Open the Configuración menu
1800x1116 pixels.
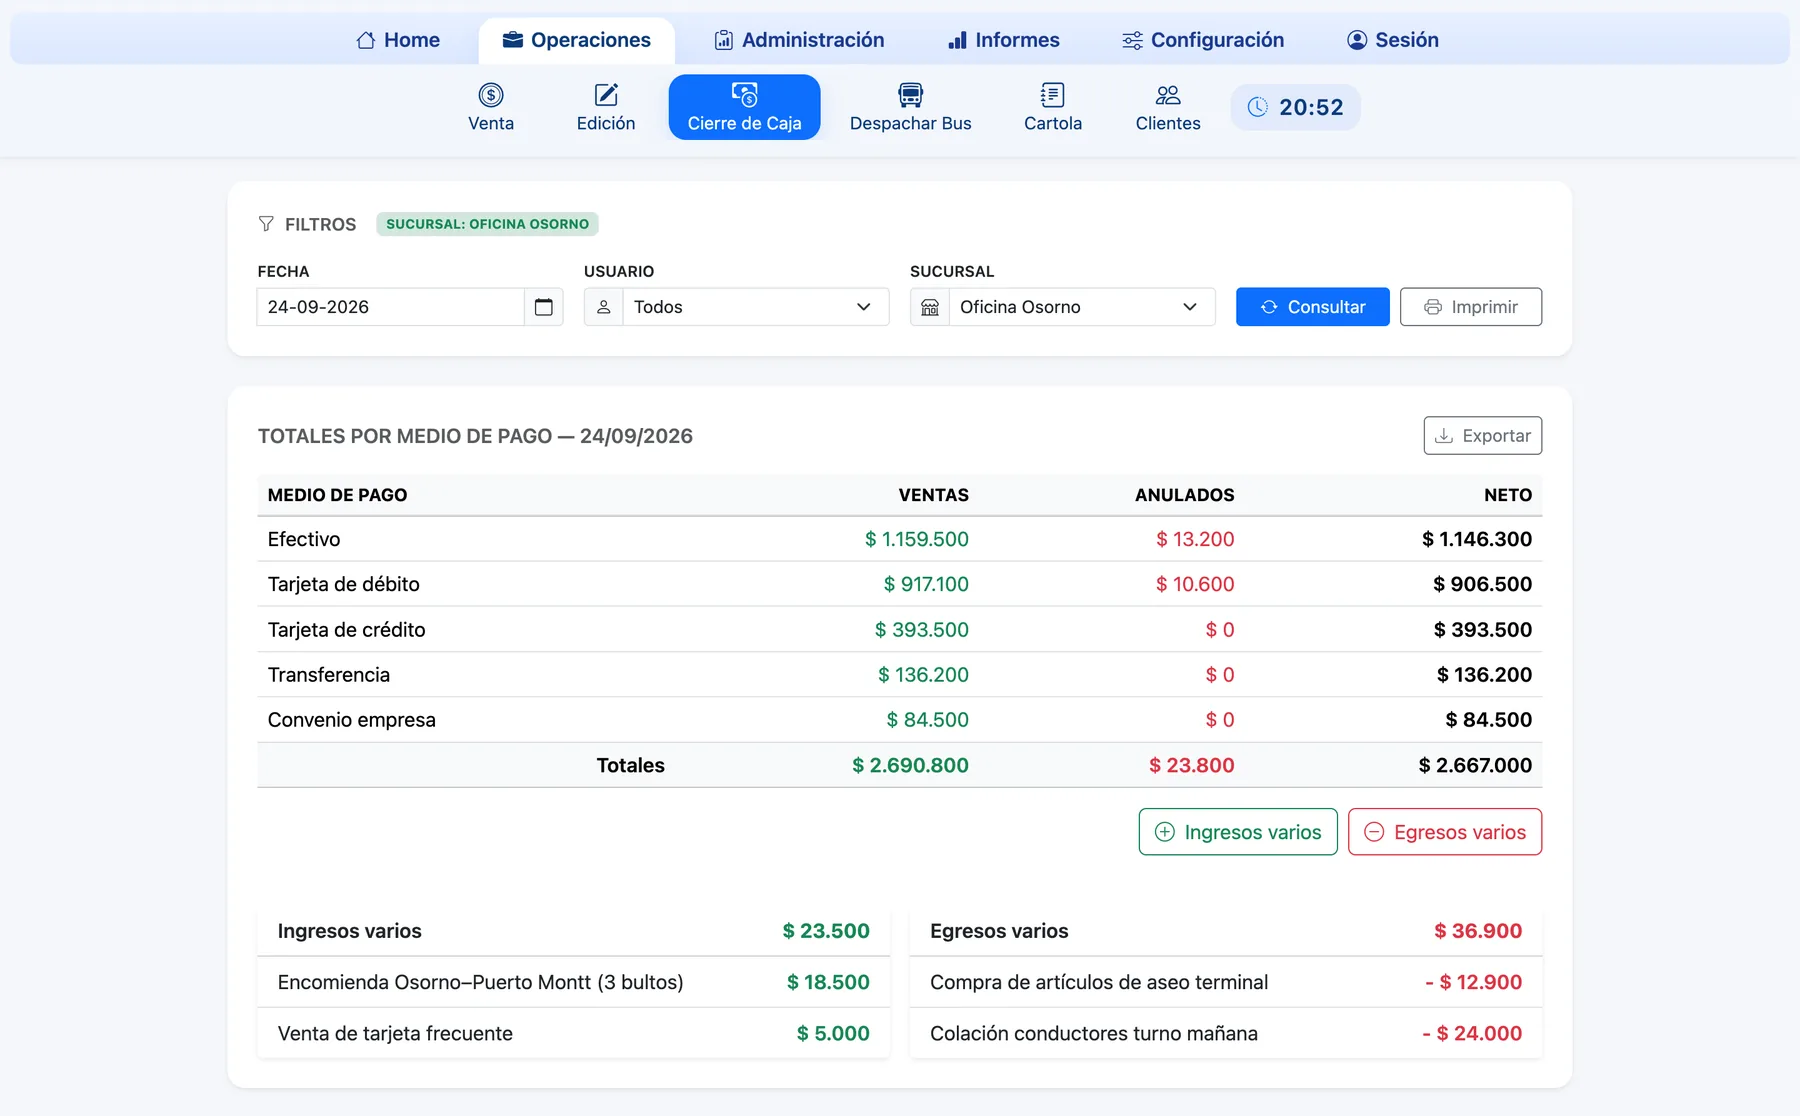coord(1203,40)
